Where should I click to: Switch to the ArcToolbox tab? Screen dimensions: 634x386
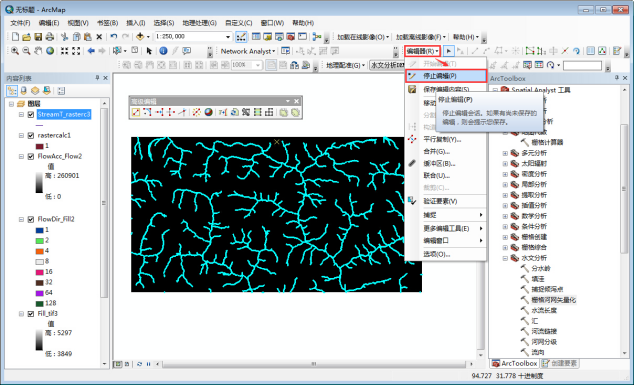(x=515, y=363)
